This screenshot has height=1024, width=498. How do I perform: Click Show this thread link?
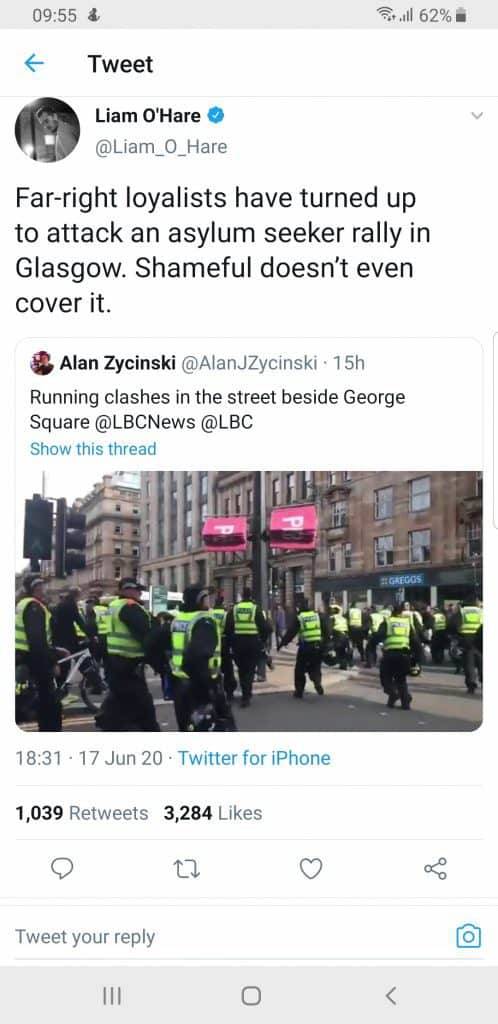[x=93, y=449]
